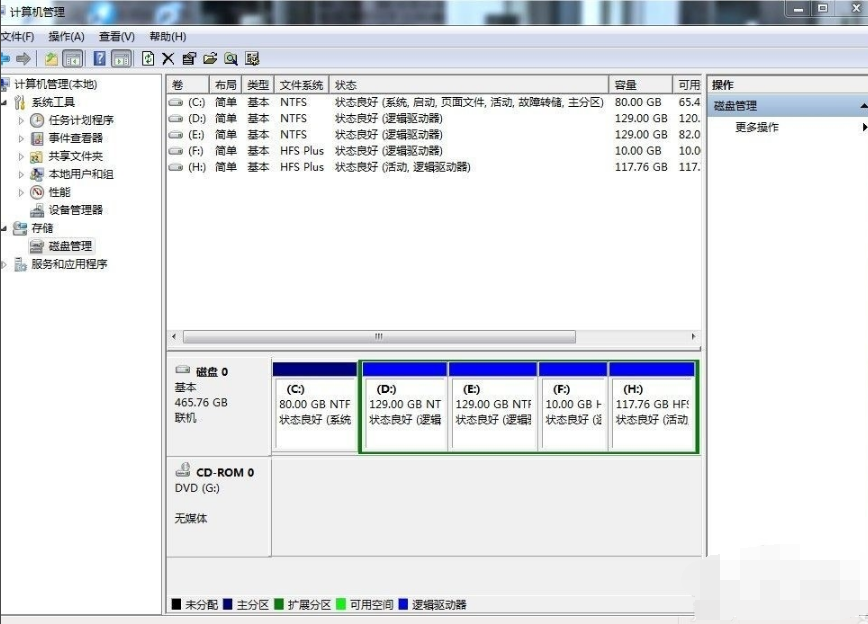Toggle the console tree show/hide button
868x624 pixels.
(72, 59)
